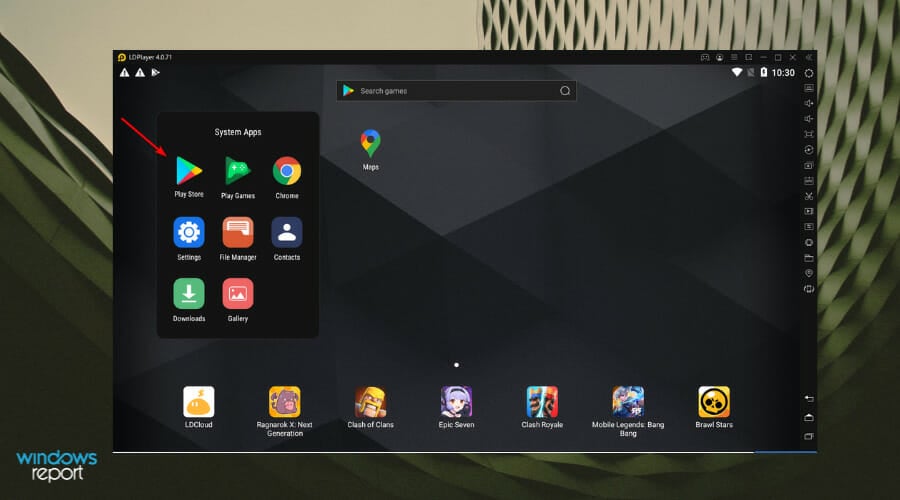Click the Search games field

(456, 91)
